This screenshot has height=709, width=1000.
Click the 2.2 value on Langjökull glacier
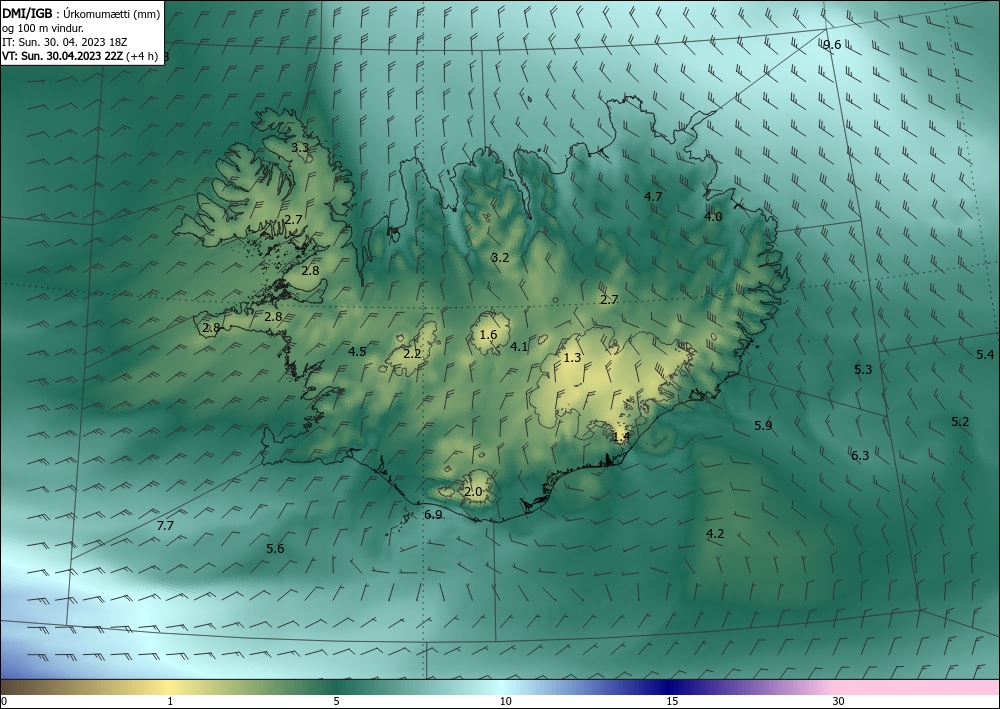pyautogui.click(x=413, y=353)
